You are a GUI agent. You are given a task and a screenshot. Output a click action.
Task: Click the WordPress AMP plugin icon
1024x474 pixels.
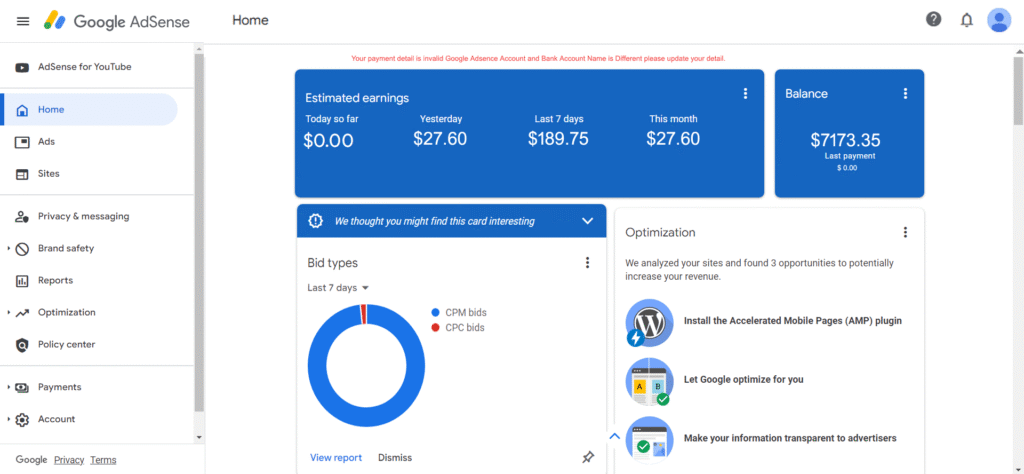click(x=648, y=323)
